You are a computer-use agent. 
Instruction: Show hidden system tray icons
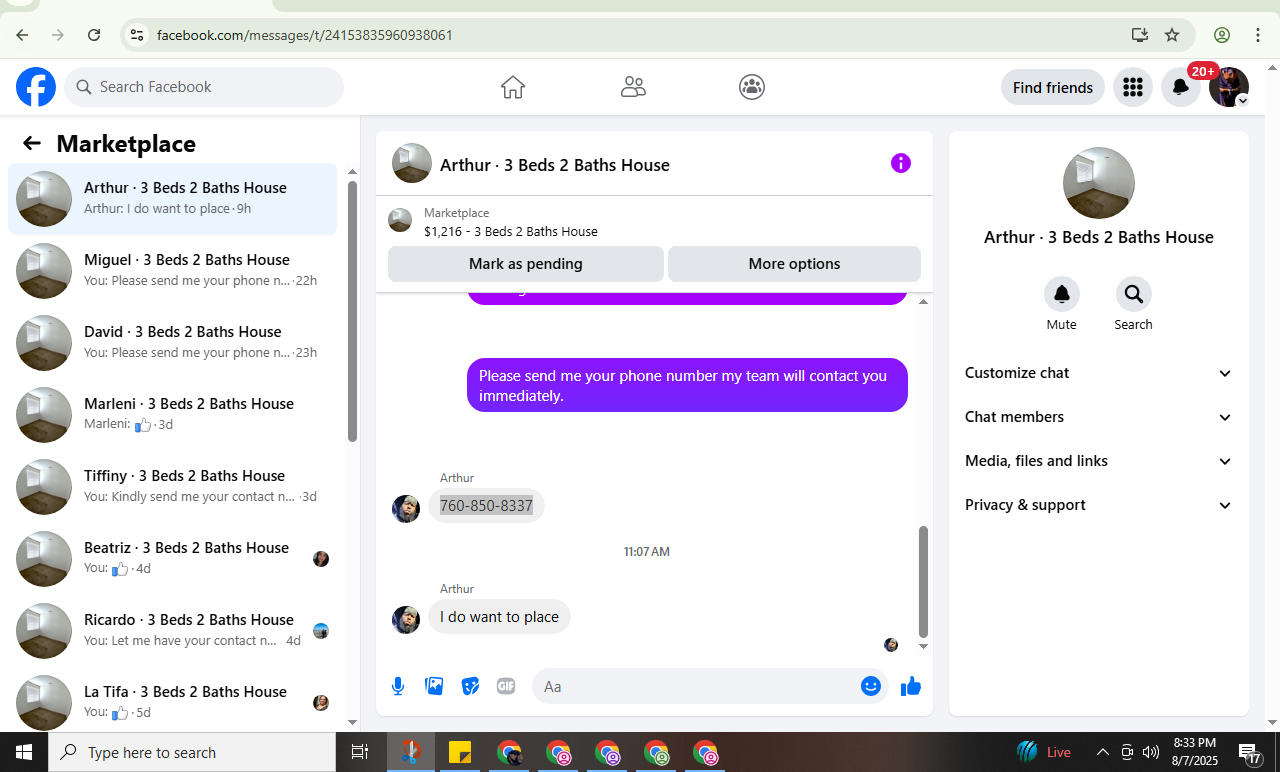click(1103, 752)
